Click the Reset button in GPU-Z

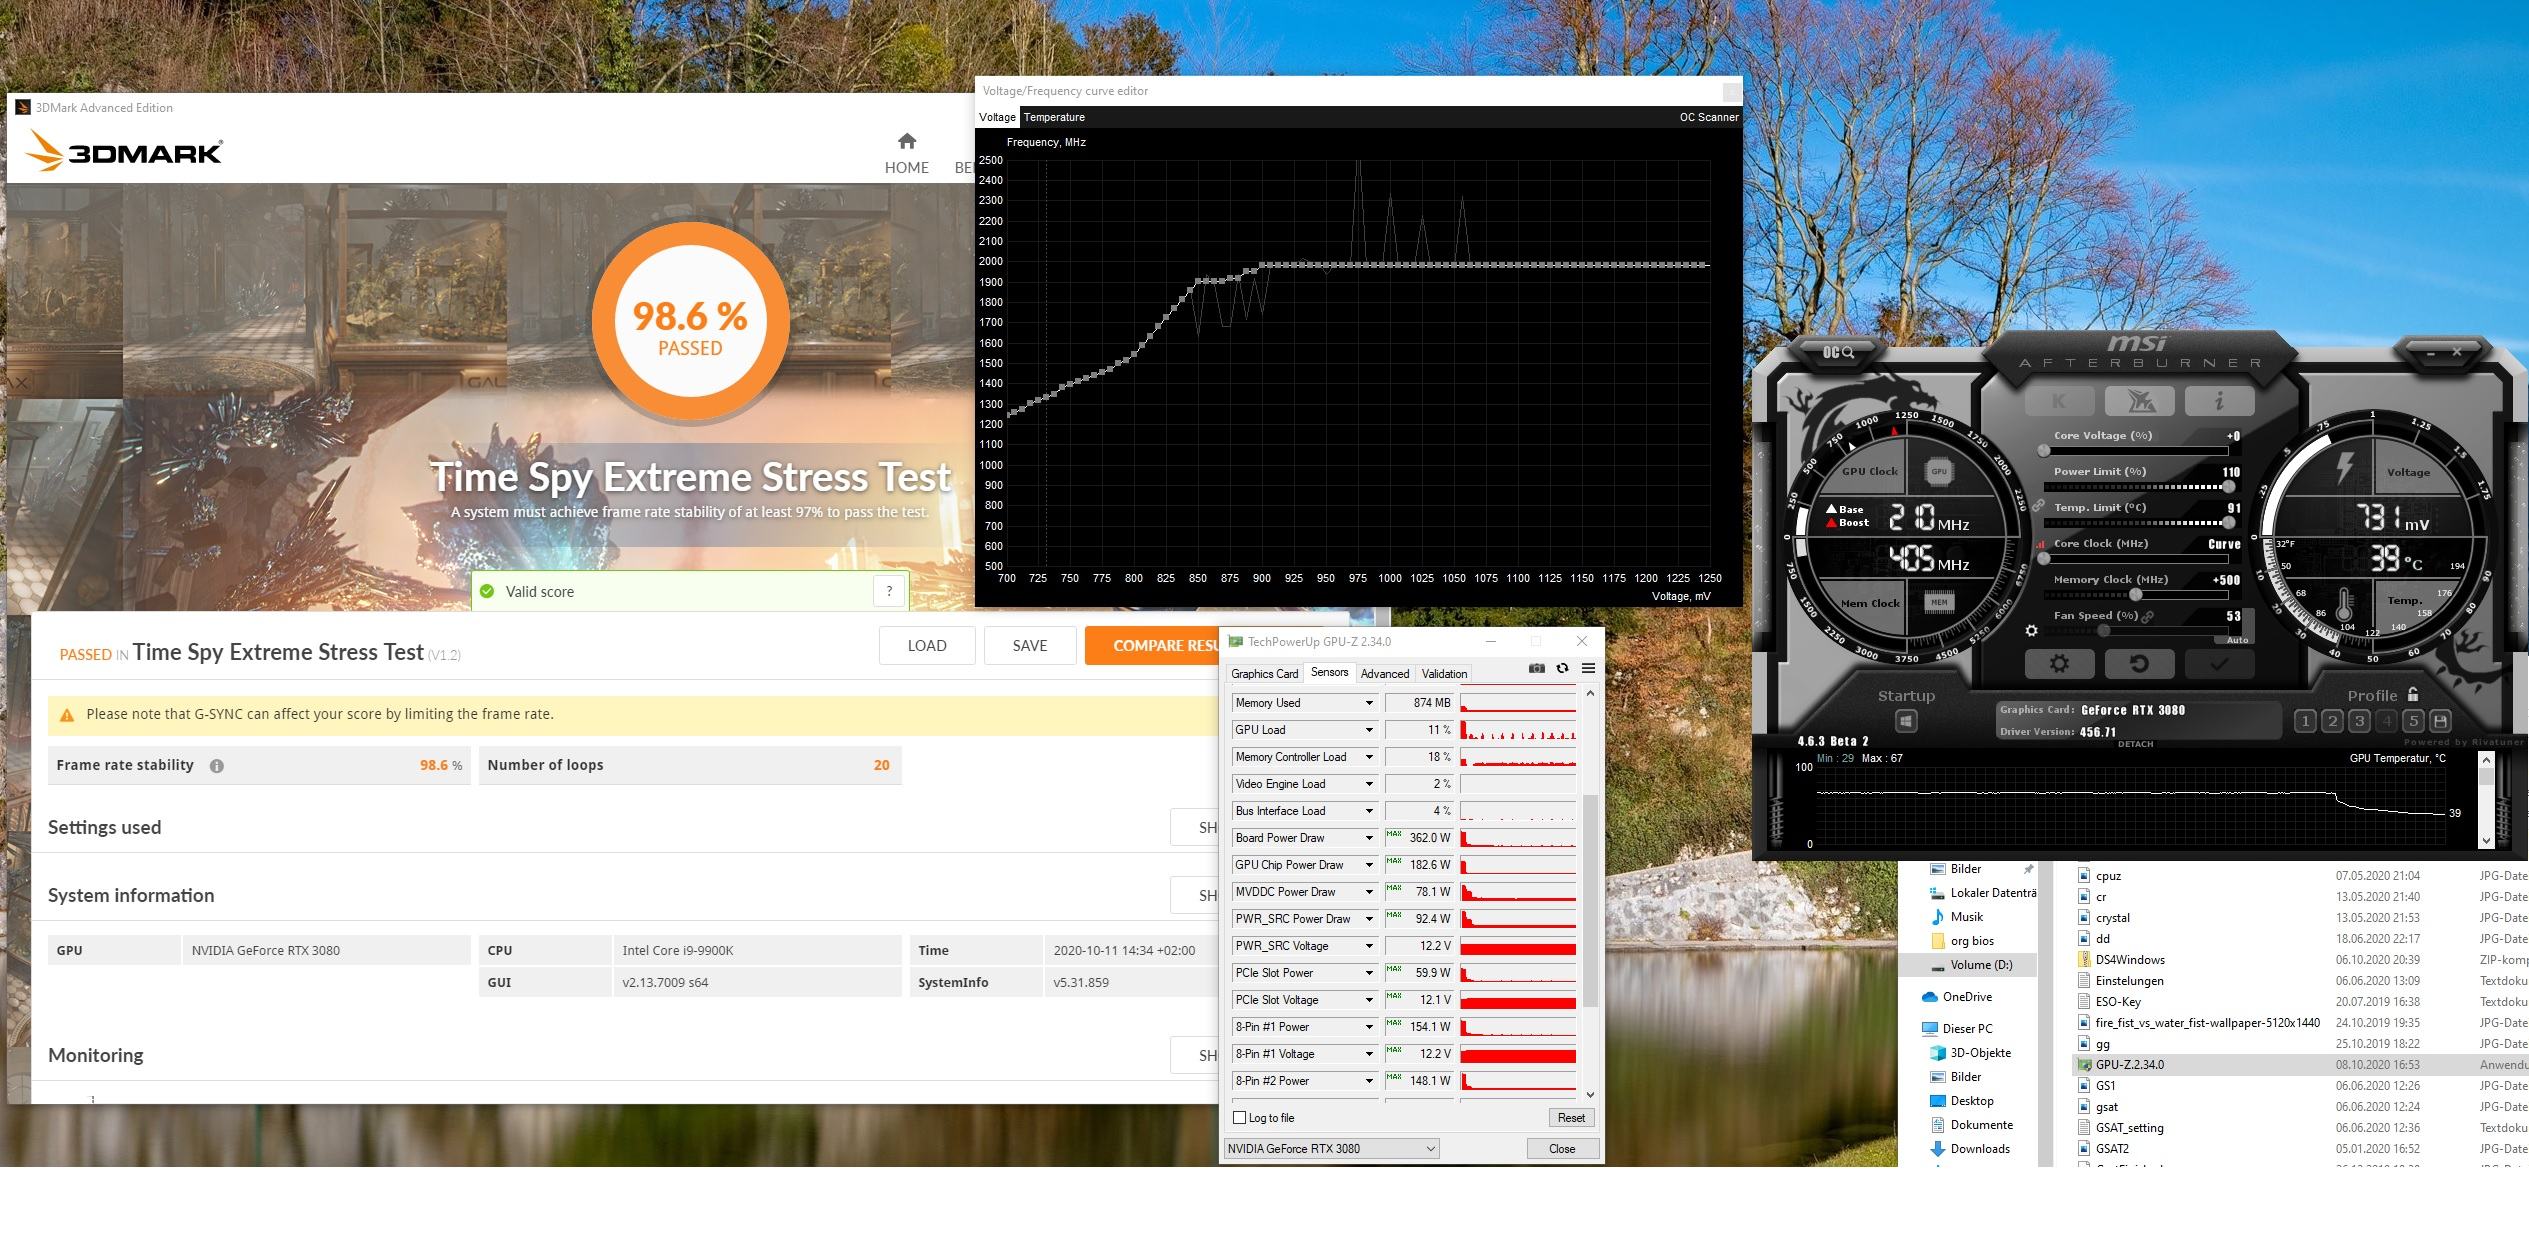point(1571,1118)
